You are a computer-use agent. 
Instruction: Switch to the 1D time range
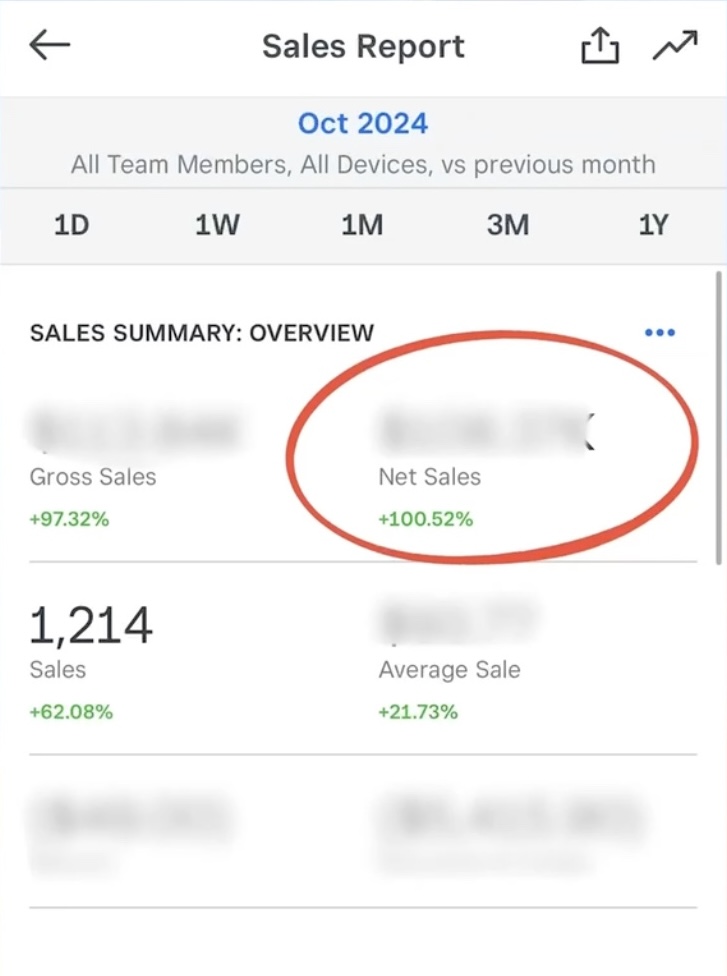70,226
